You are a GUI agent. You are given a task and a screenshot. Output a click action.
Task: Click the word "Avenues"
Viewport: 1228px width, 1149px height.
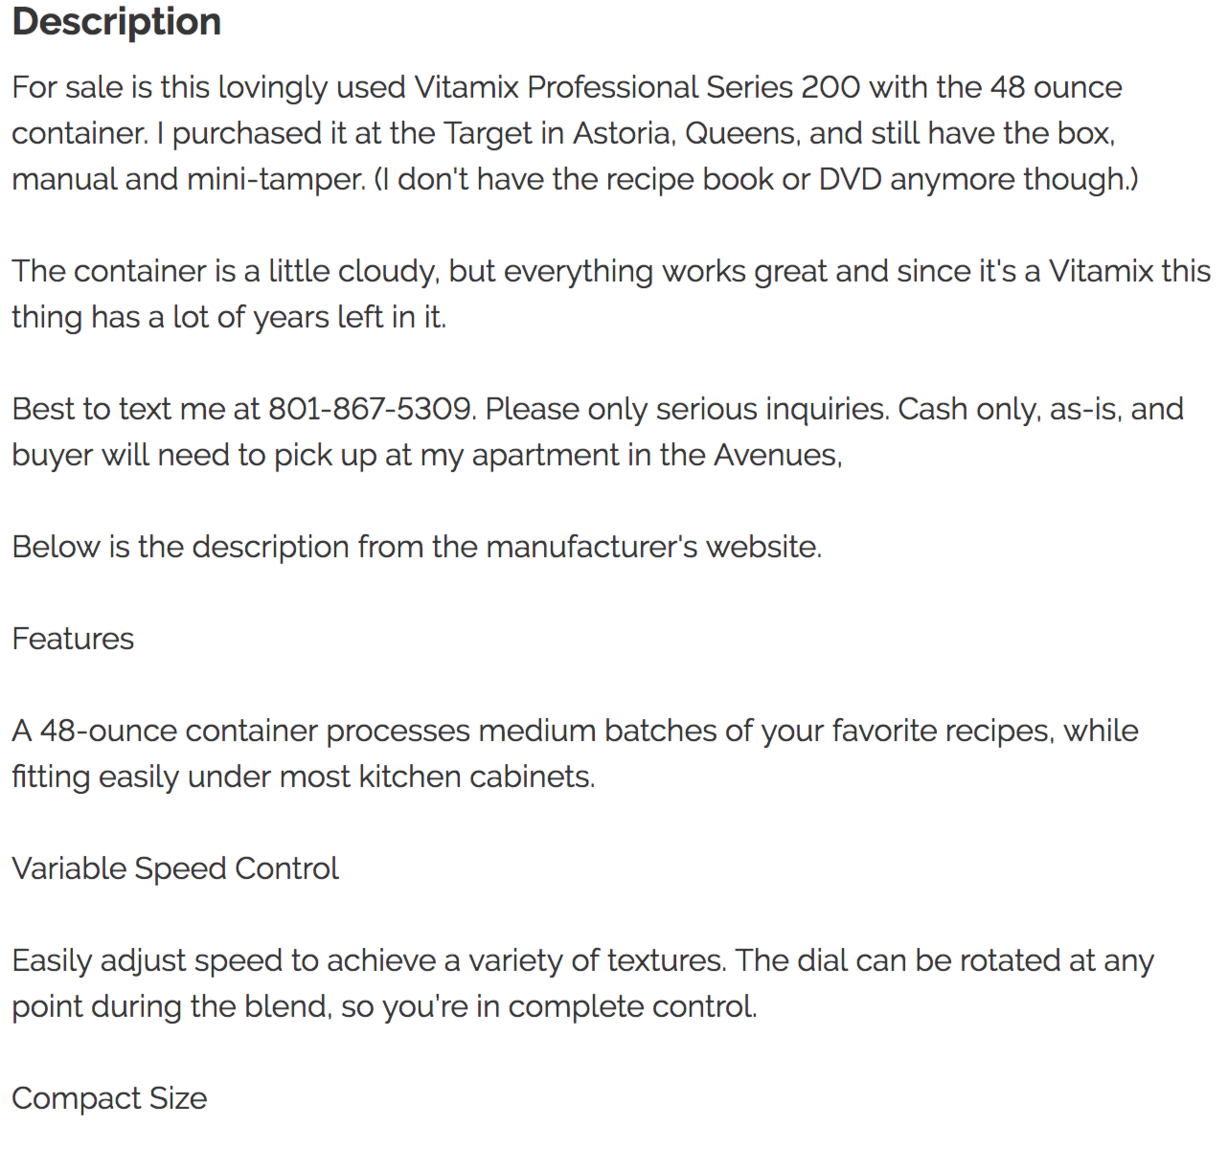[x=776, y=455]
